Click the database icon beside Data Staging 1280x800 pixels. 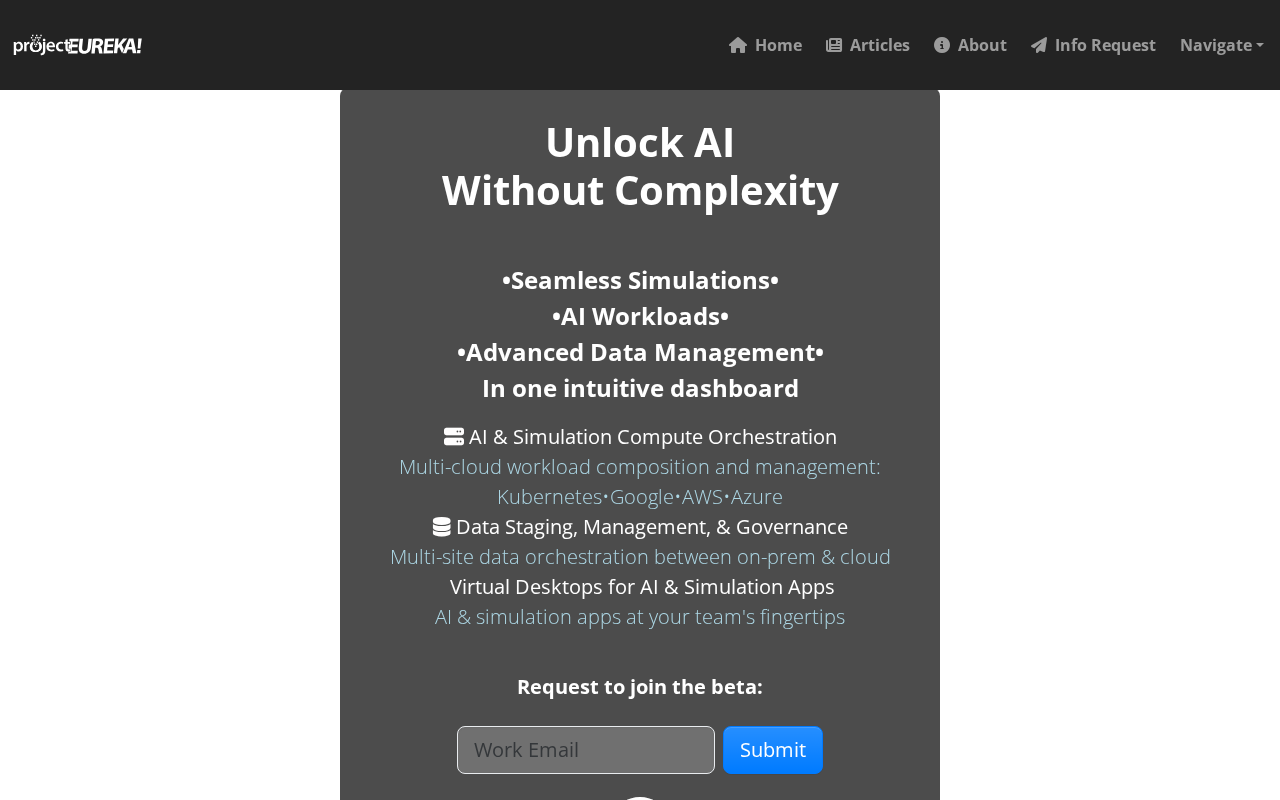441,527
